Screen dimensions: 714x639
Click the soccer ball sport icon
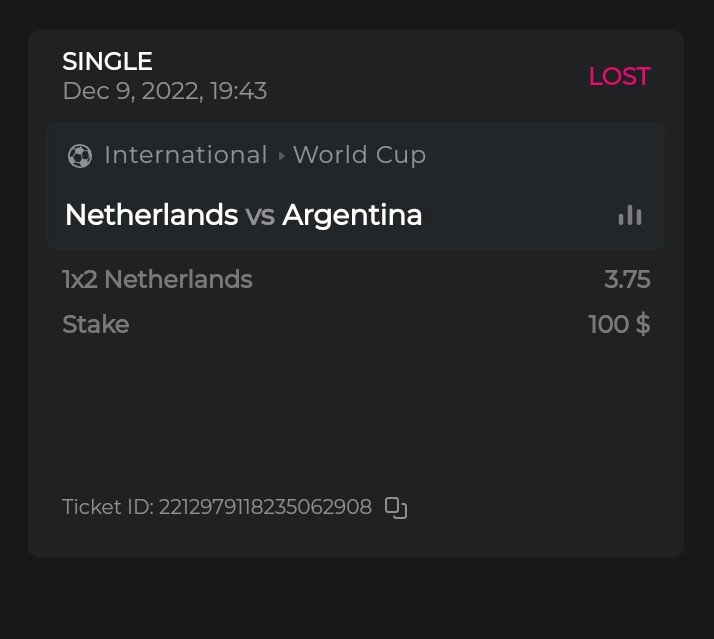coord(79,156)
